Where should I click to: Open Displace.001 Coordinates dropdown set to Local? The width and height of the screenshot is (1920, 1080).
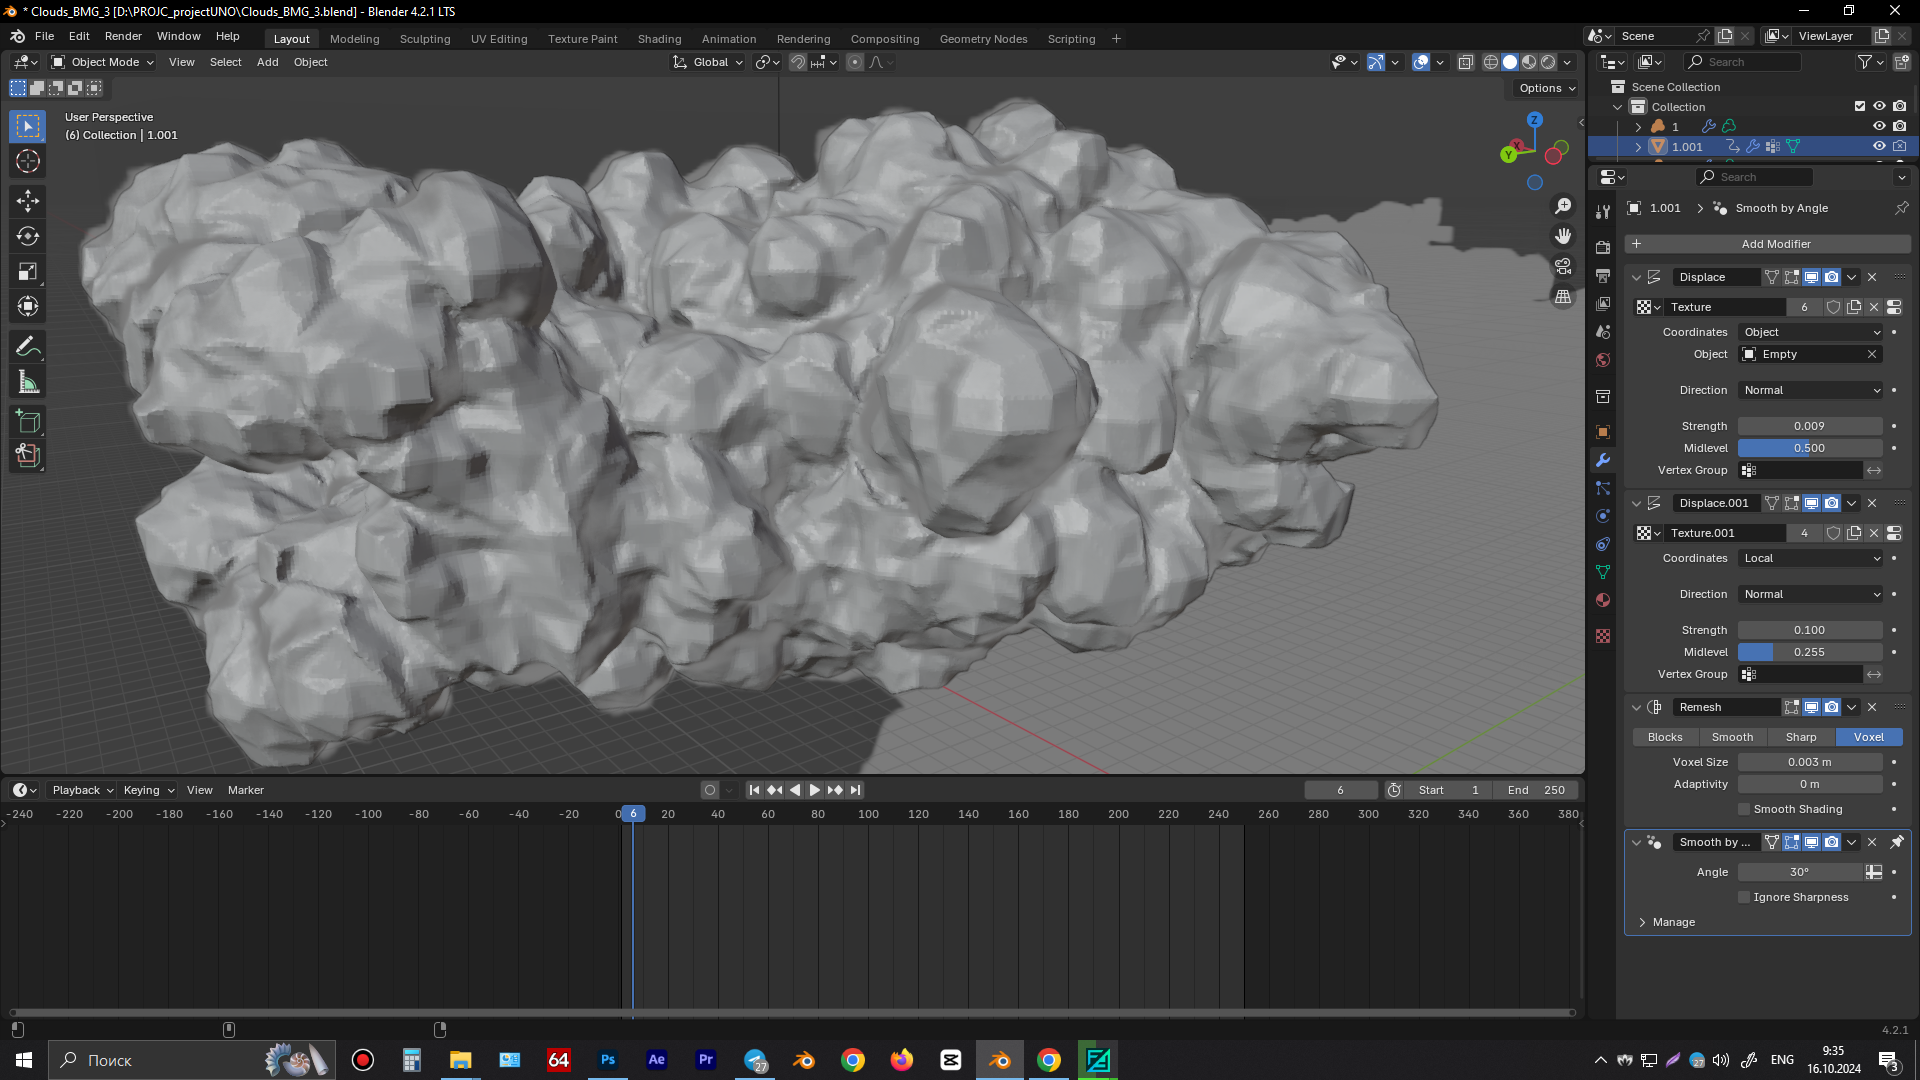click(1811, 558)
